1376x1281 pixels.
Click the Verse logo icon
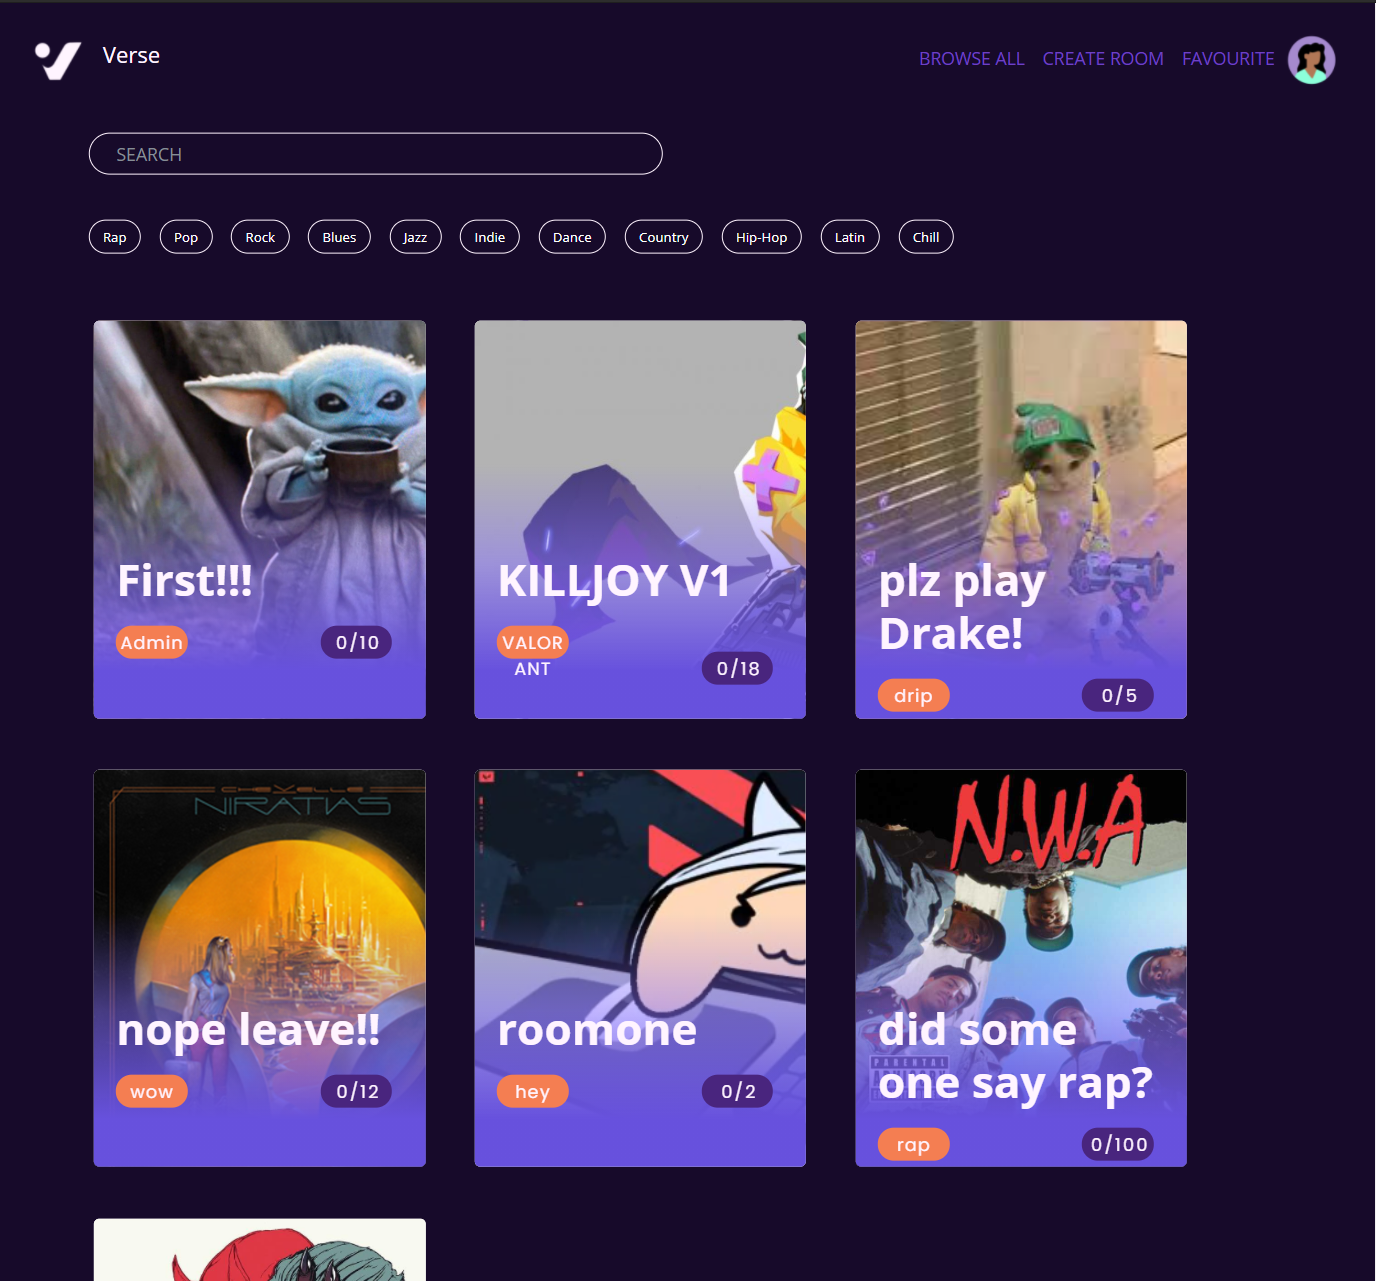58,60
